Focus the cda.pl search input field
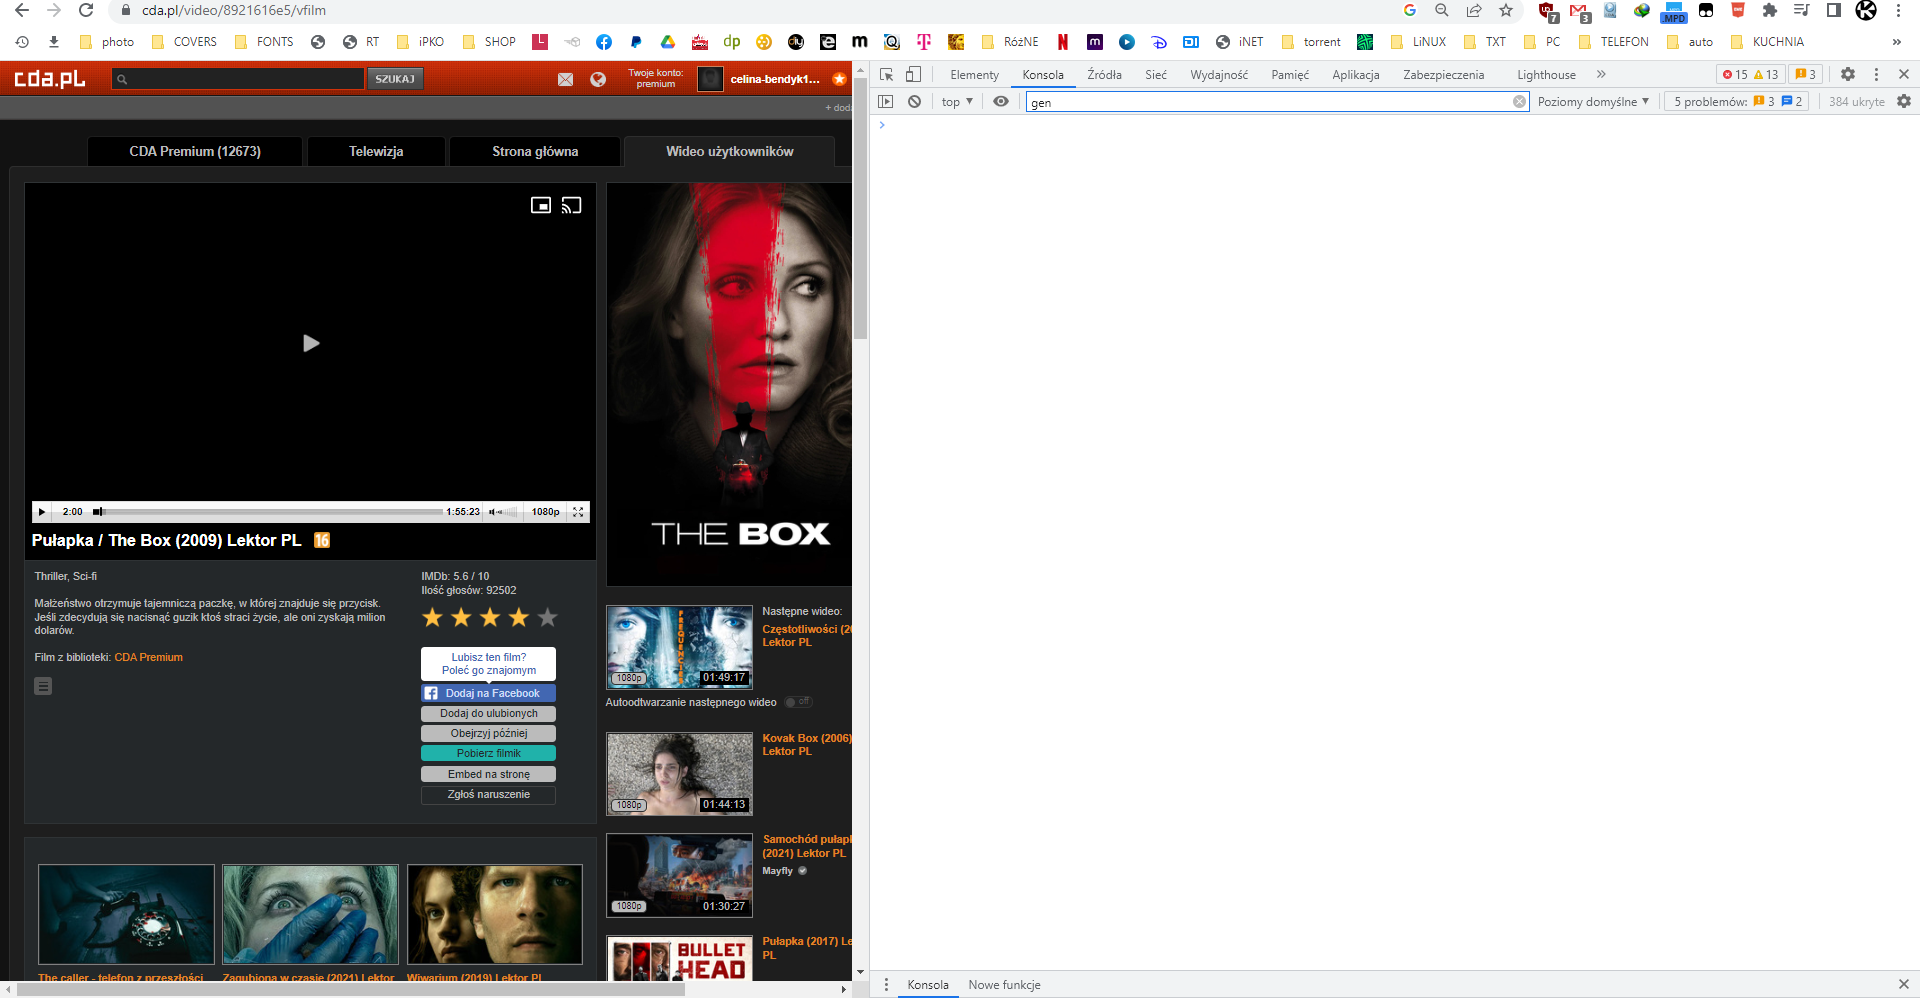This screenshot has width=1920, height=998. (x=238, y=79)
